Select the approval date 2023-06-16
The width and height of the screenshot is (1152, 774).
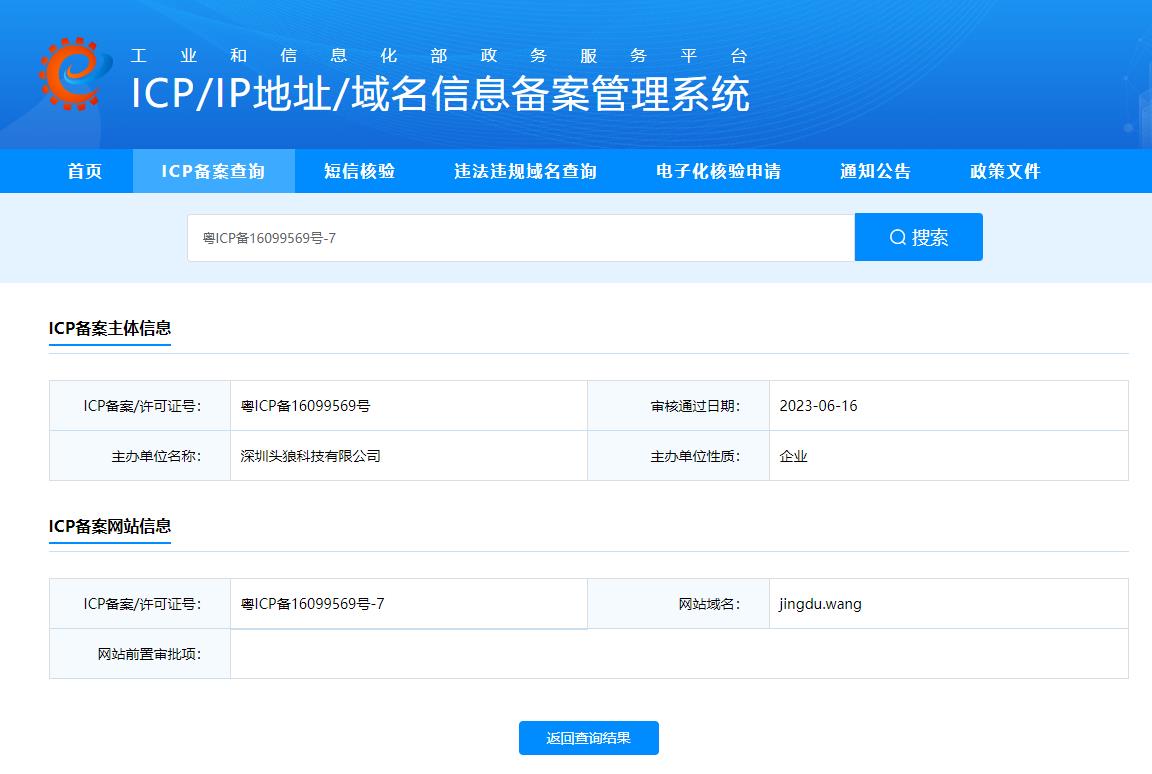pyautogui.click(x=818, y=406)
